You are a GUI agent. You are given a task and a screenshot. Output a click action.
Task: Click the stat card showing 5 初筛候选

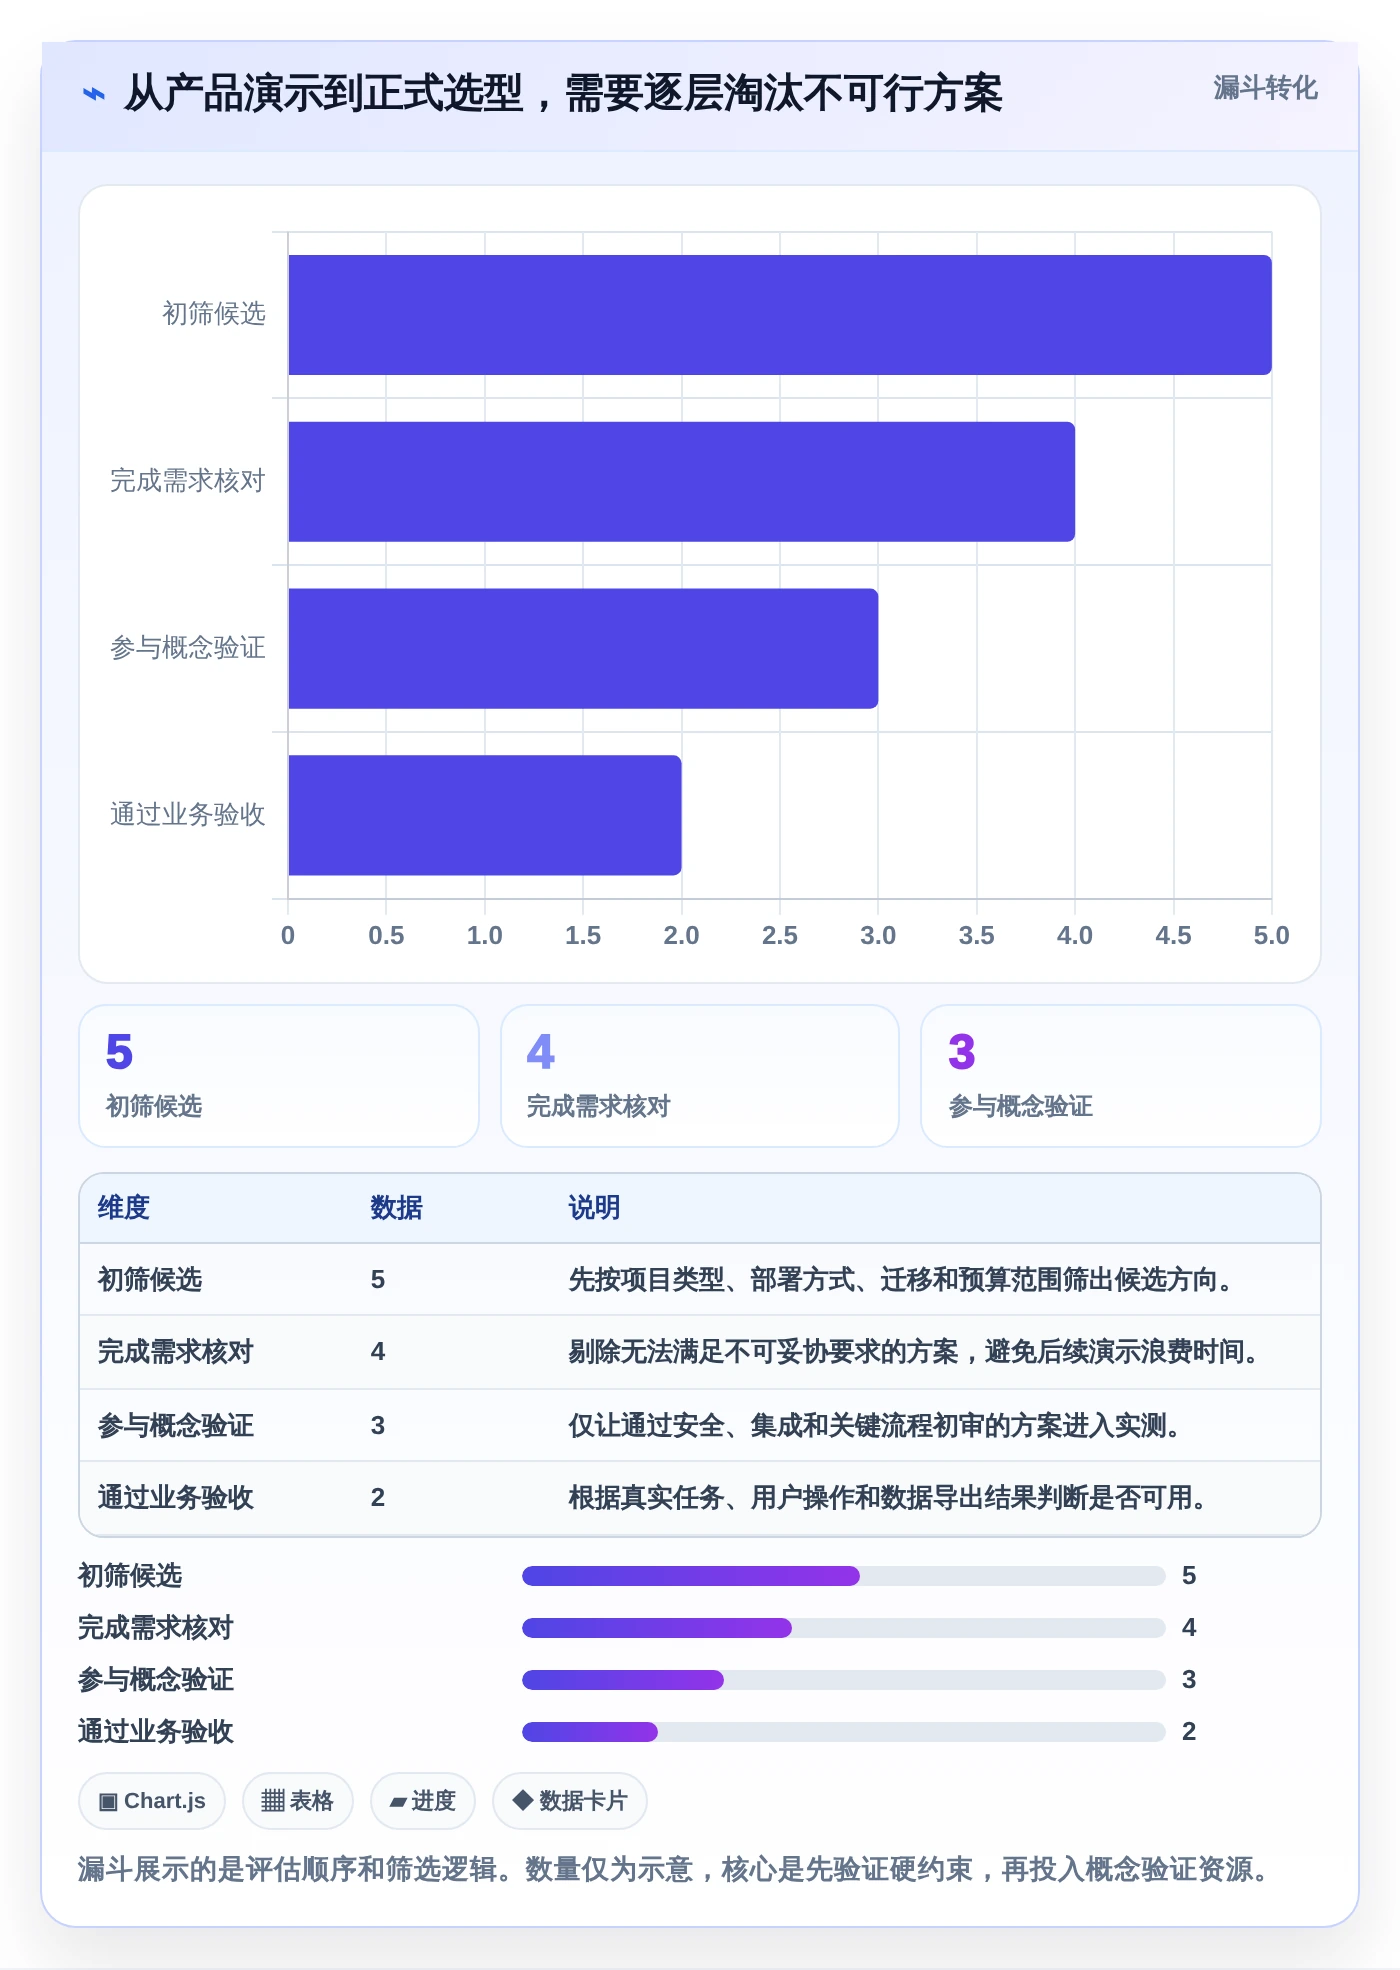(279, 1076)
